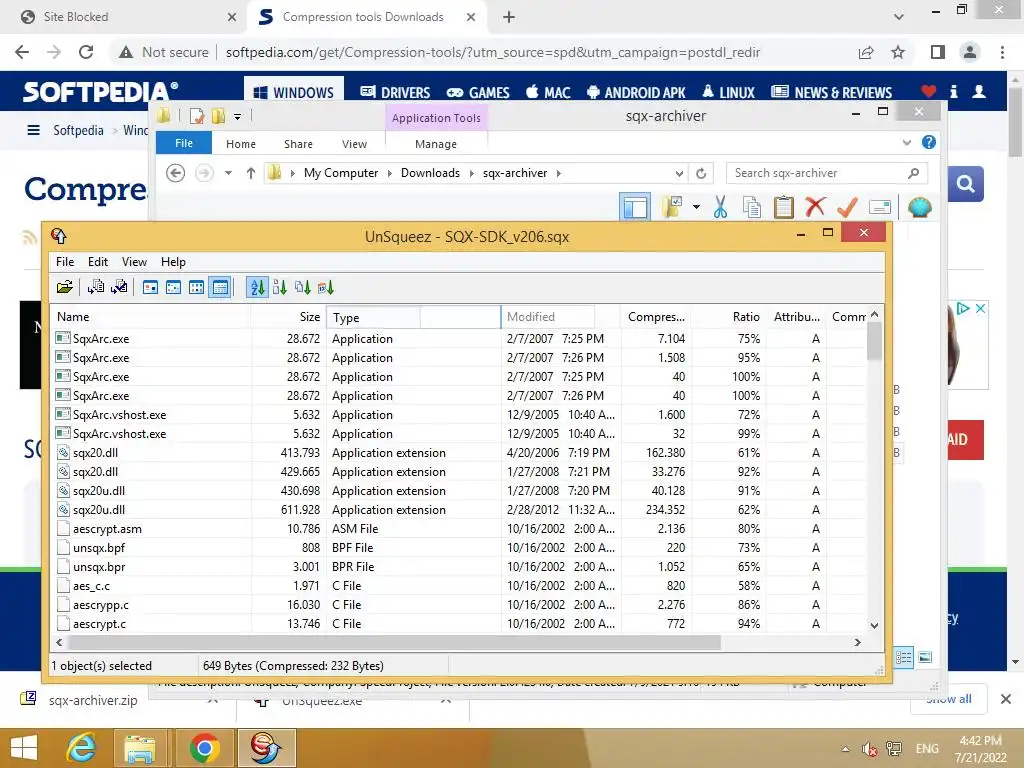Click the orange checkmark Properties icon
The image size is (1024, 768).
point(847,208)
